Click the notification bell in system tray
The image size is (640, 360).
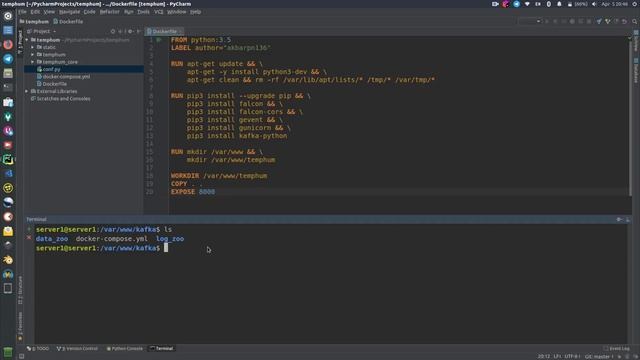pos(559,4)
